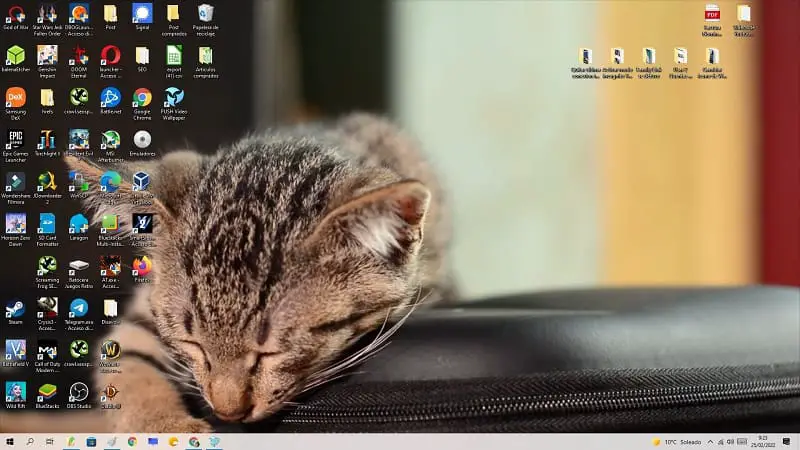Launch the Laragon desktop shortcut

[79, 228]
